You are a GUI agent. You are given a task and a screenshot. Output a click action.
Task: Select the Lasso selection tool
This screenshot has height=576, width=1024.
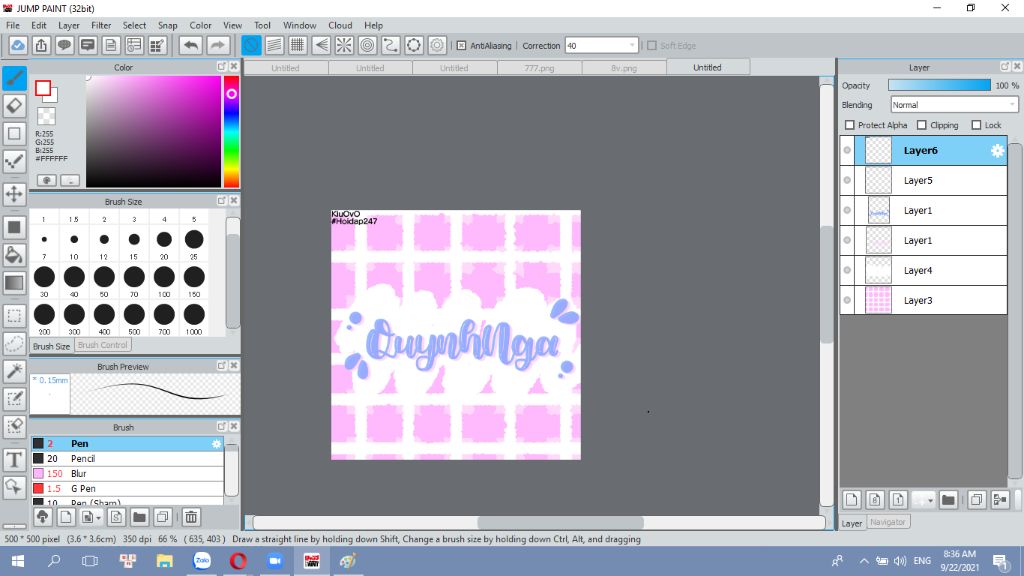click(x=14, y=344)
